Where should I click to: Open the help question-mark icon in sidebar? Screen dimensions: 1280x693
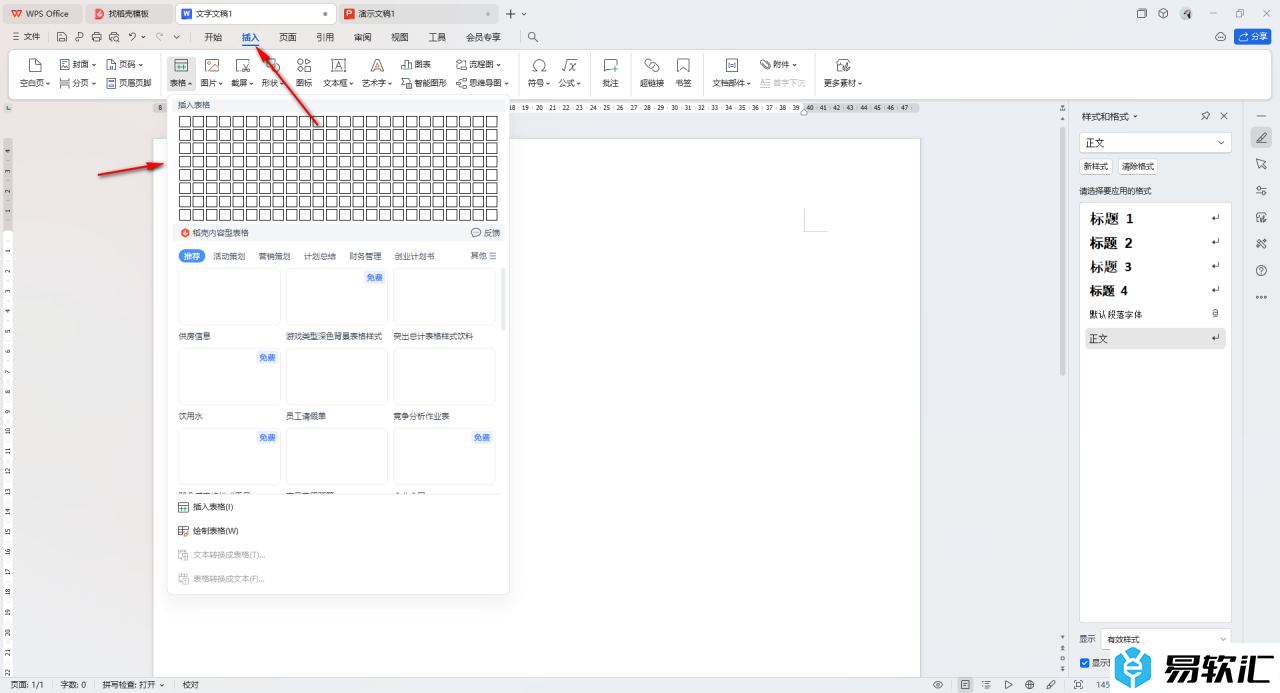(x=1261, y=270)
